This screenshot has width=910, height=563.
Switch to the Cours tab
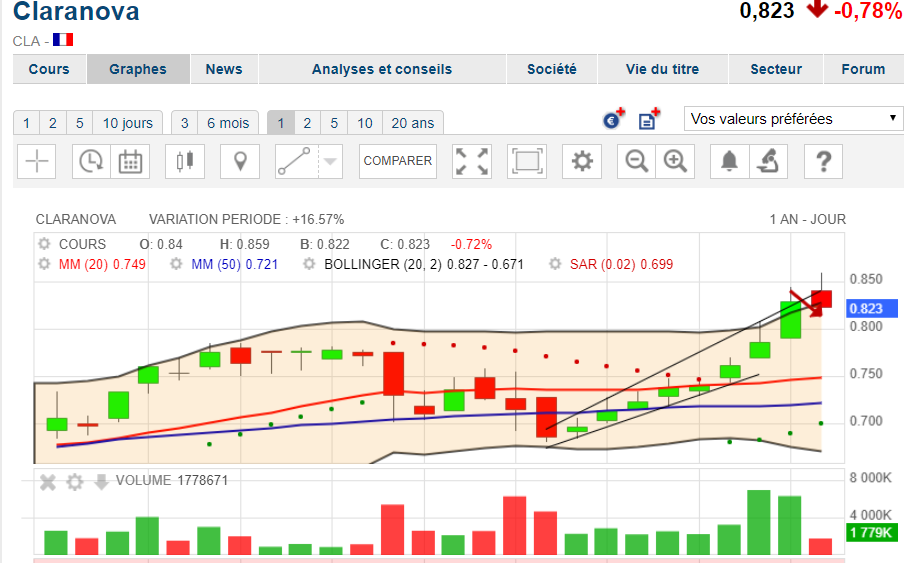pyautogui.click(x=49, y=69)
